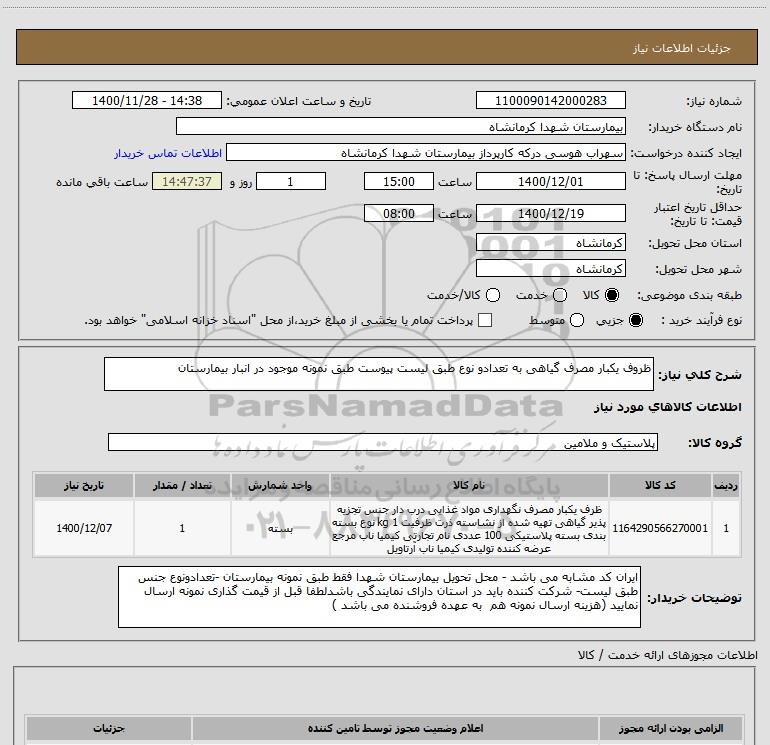Click the response deadline date 1400/12/01

pyautogui.click(x=550, y=181)
